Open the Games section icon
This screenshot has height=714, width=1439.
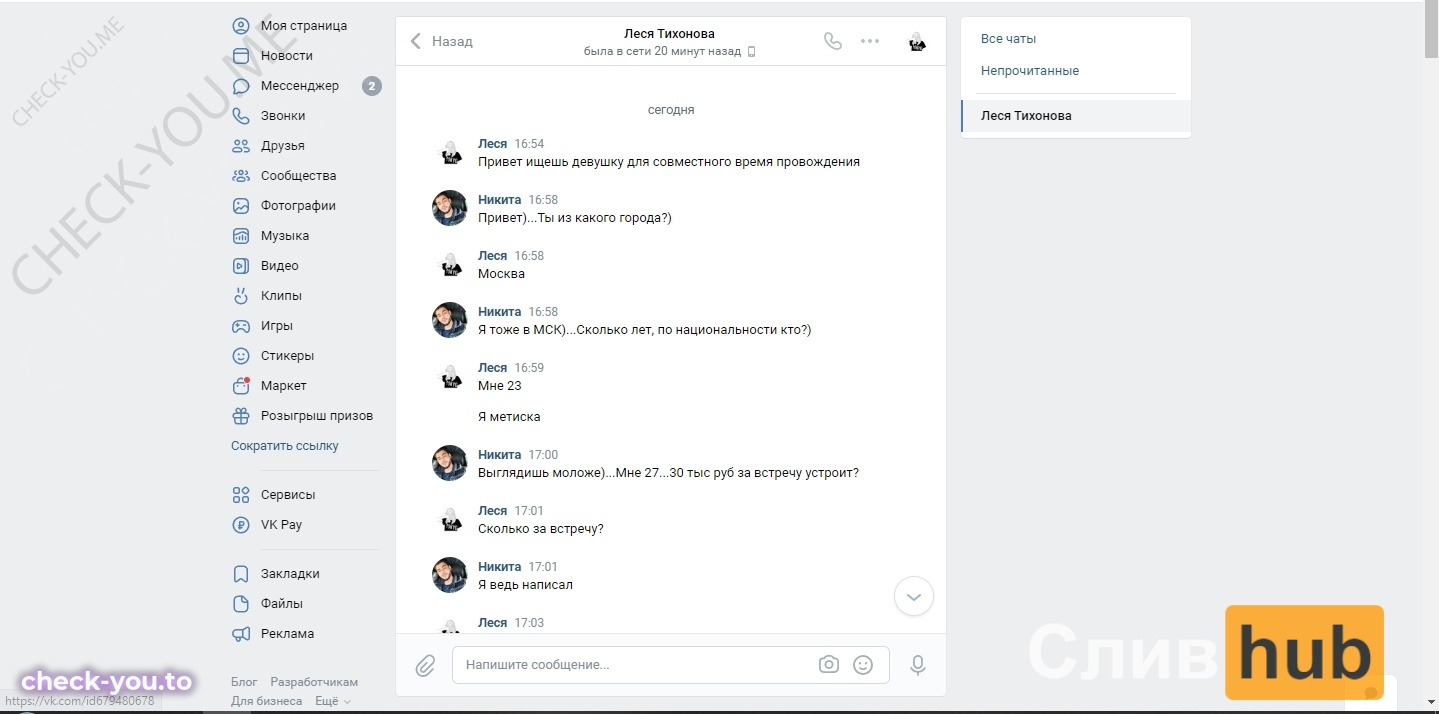241,326
